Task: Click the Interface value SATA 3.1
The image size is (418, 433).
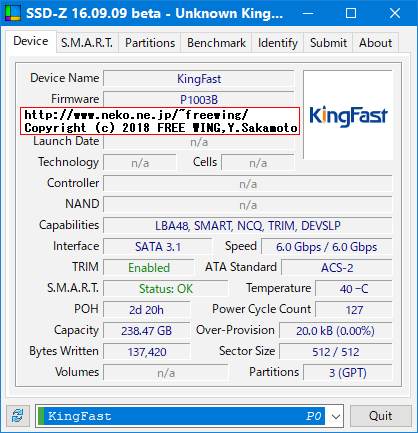Action: pyautogui.click(x=158, y=247)
